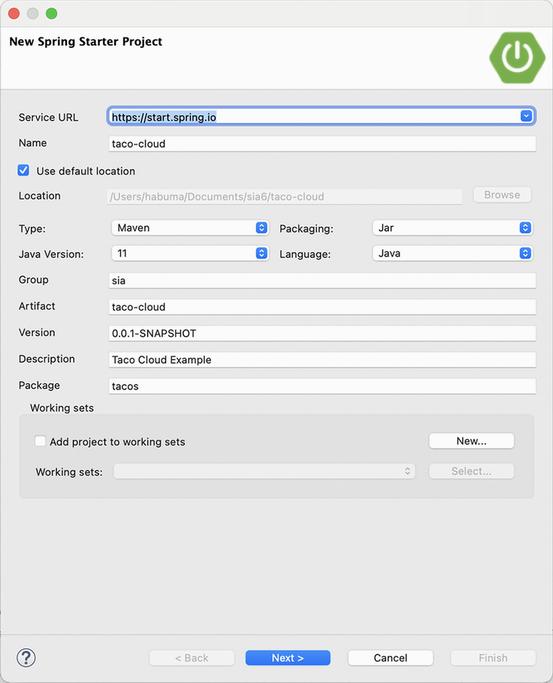Click the New... working set button

point(472,441)
